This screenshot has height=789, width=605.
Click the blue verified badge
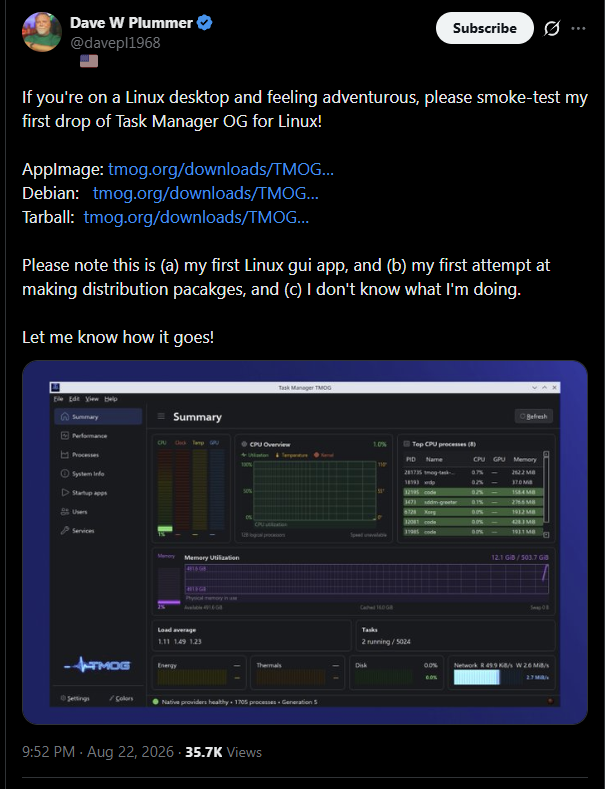coord(204,23)
